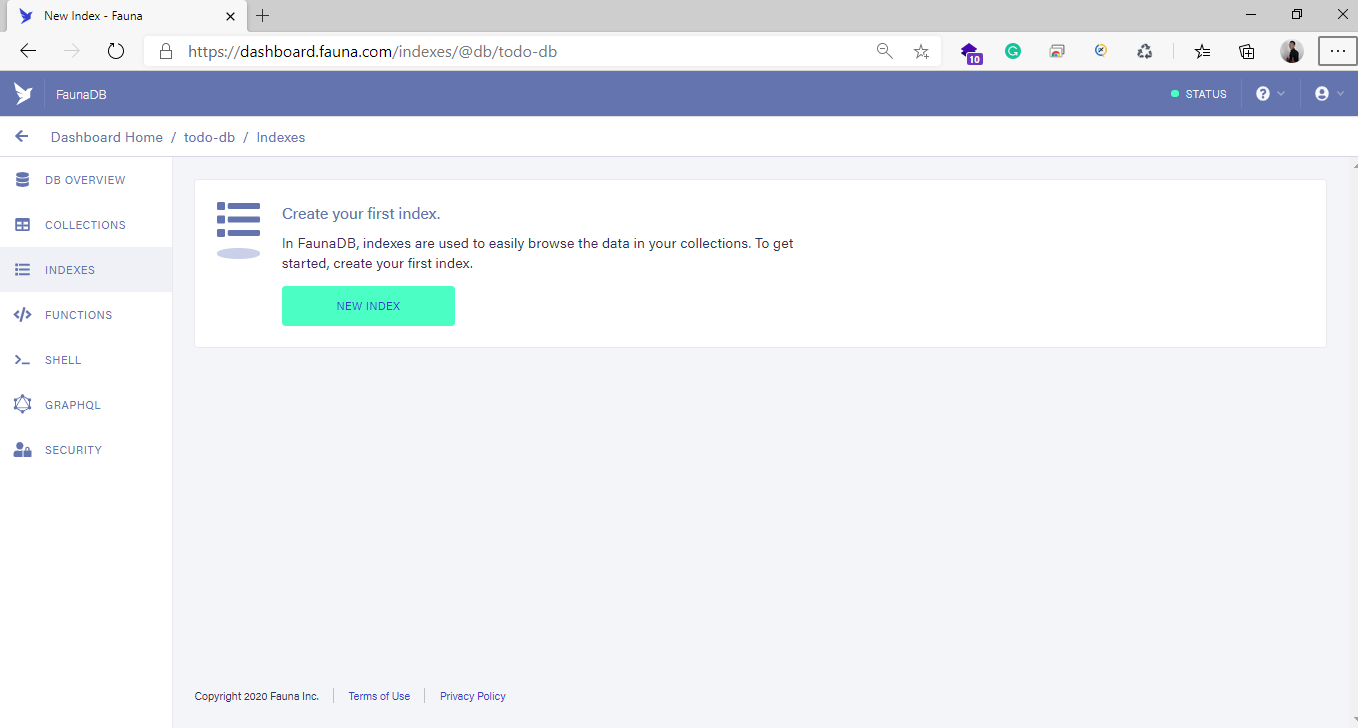1358x728 pixels.
Task: Open FUNCTIONS in the sidebar
Action: (86, 315)
